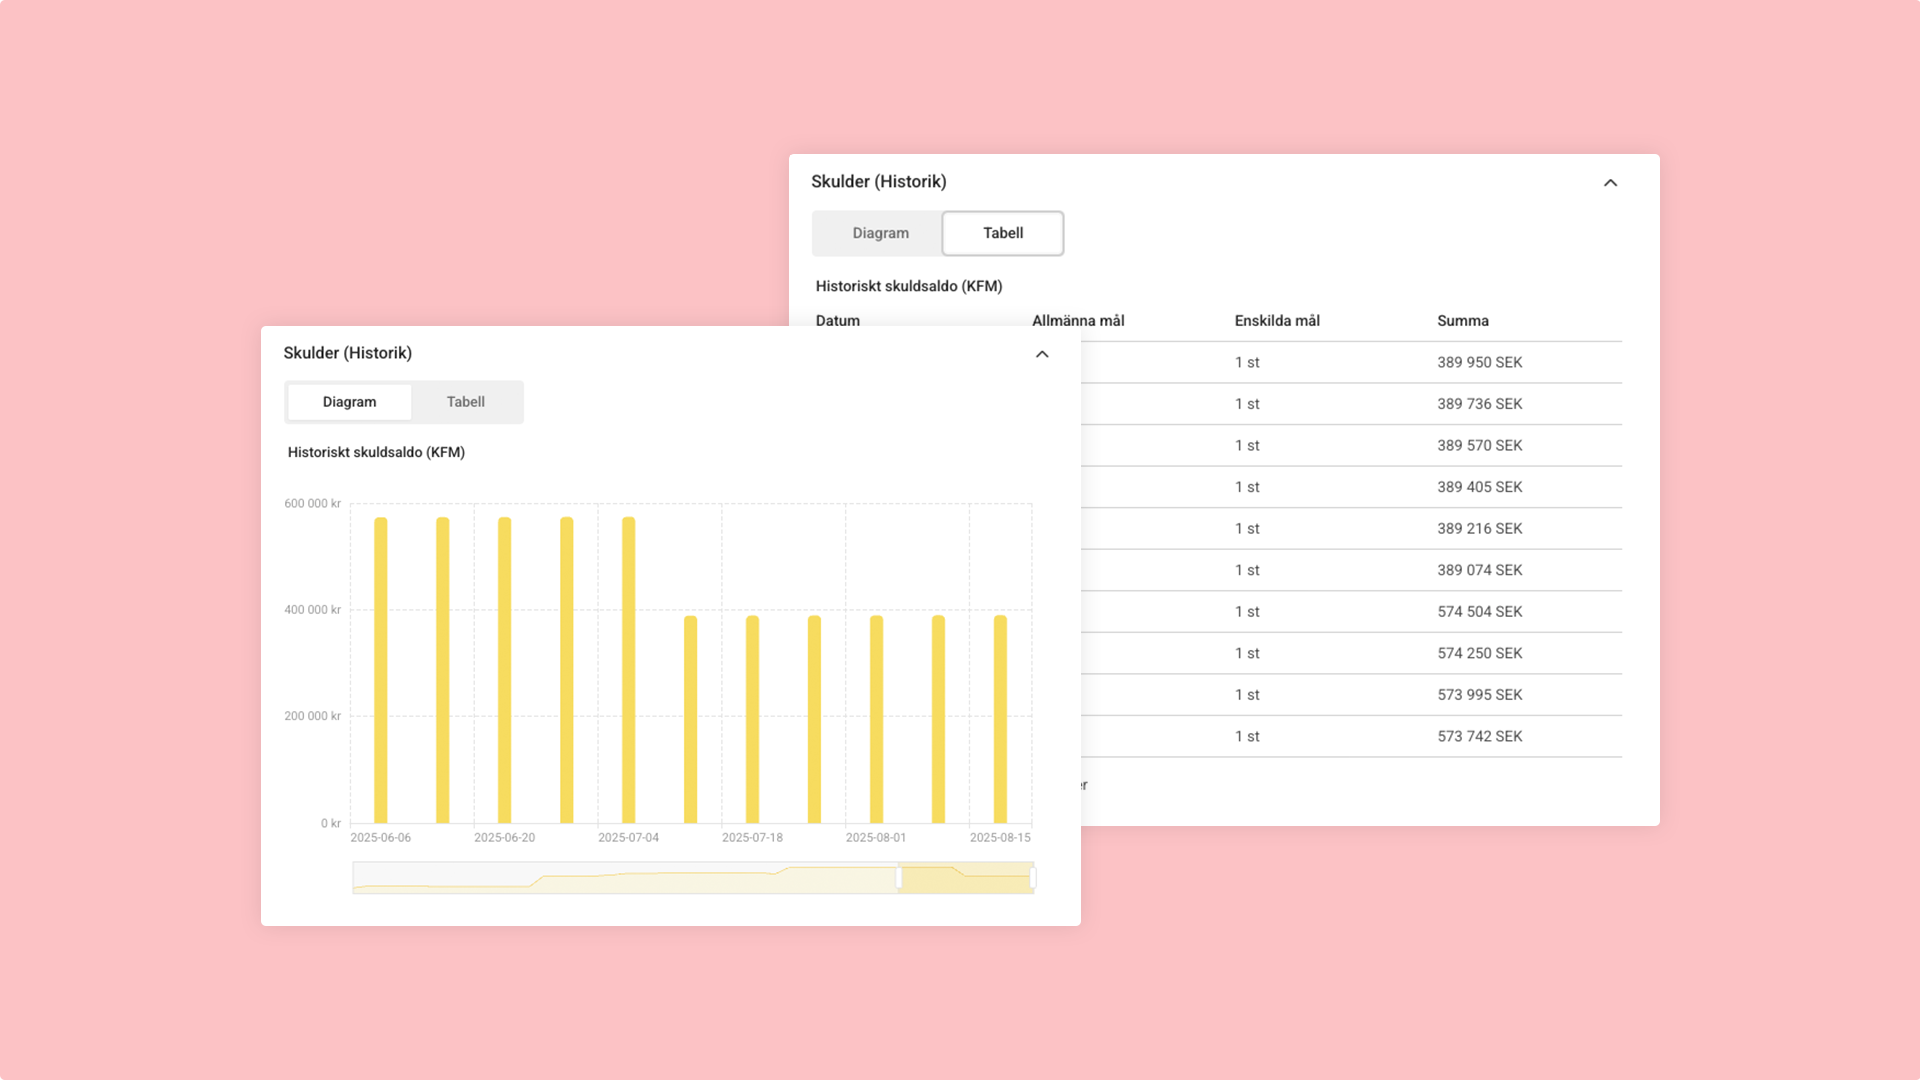Click the yellow bar for 2025-08-01
The width and height of the screenshot is (1920, 1080).
(x=876, y=720)
